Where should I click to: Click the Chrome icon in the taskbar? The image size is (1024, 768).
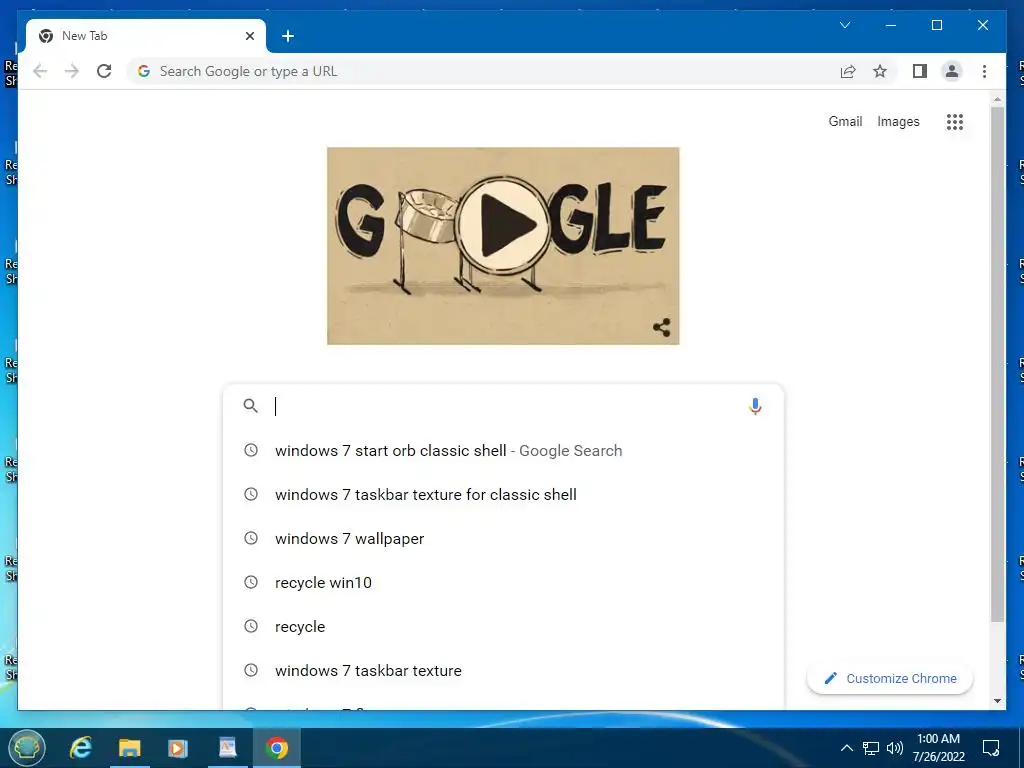[276, 748]
